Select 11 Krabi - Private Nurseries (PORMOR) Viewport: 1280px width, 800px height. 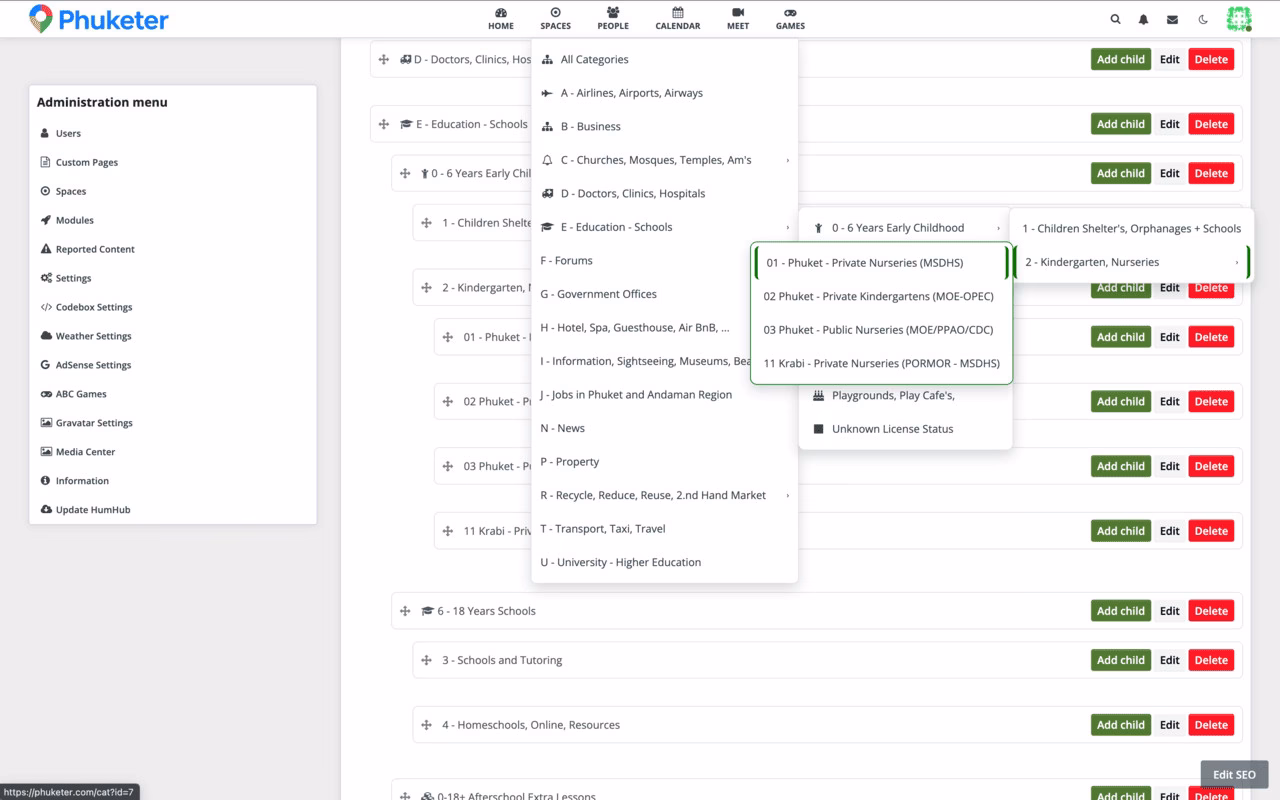pos(881,364)
